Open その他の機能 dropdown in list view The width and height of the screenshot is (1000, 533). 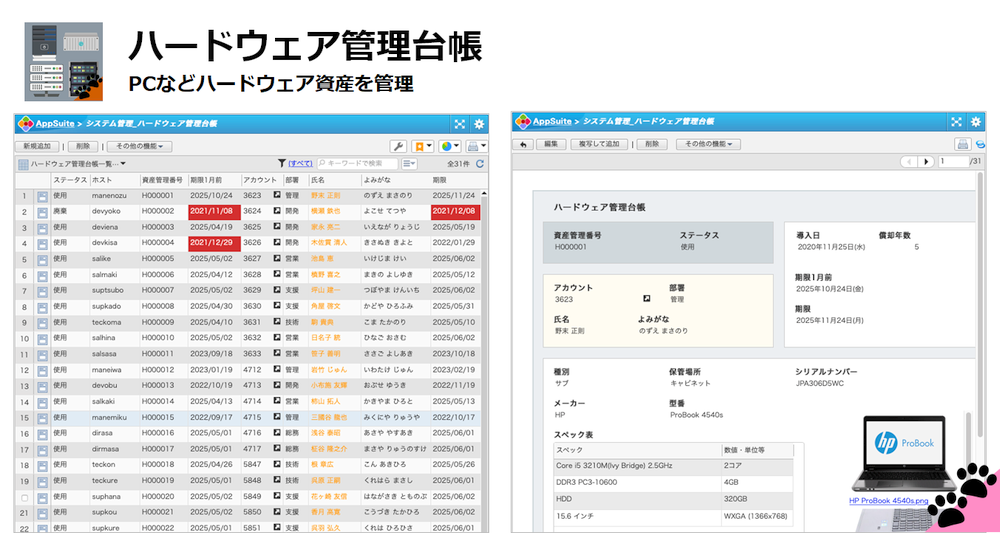click(138, 146)
